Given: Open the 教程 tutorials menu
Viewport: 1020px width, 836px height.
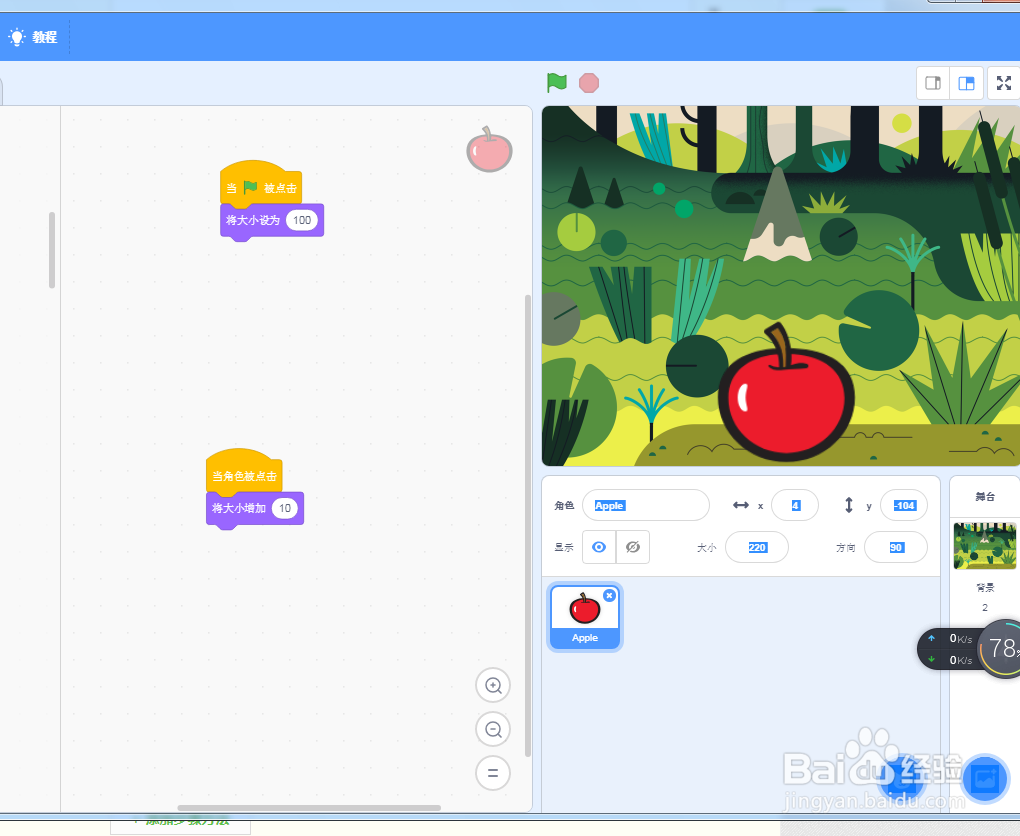Looking at the screenshot, I should (35, 37).
